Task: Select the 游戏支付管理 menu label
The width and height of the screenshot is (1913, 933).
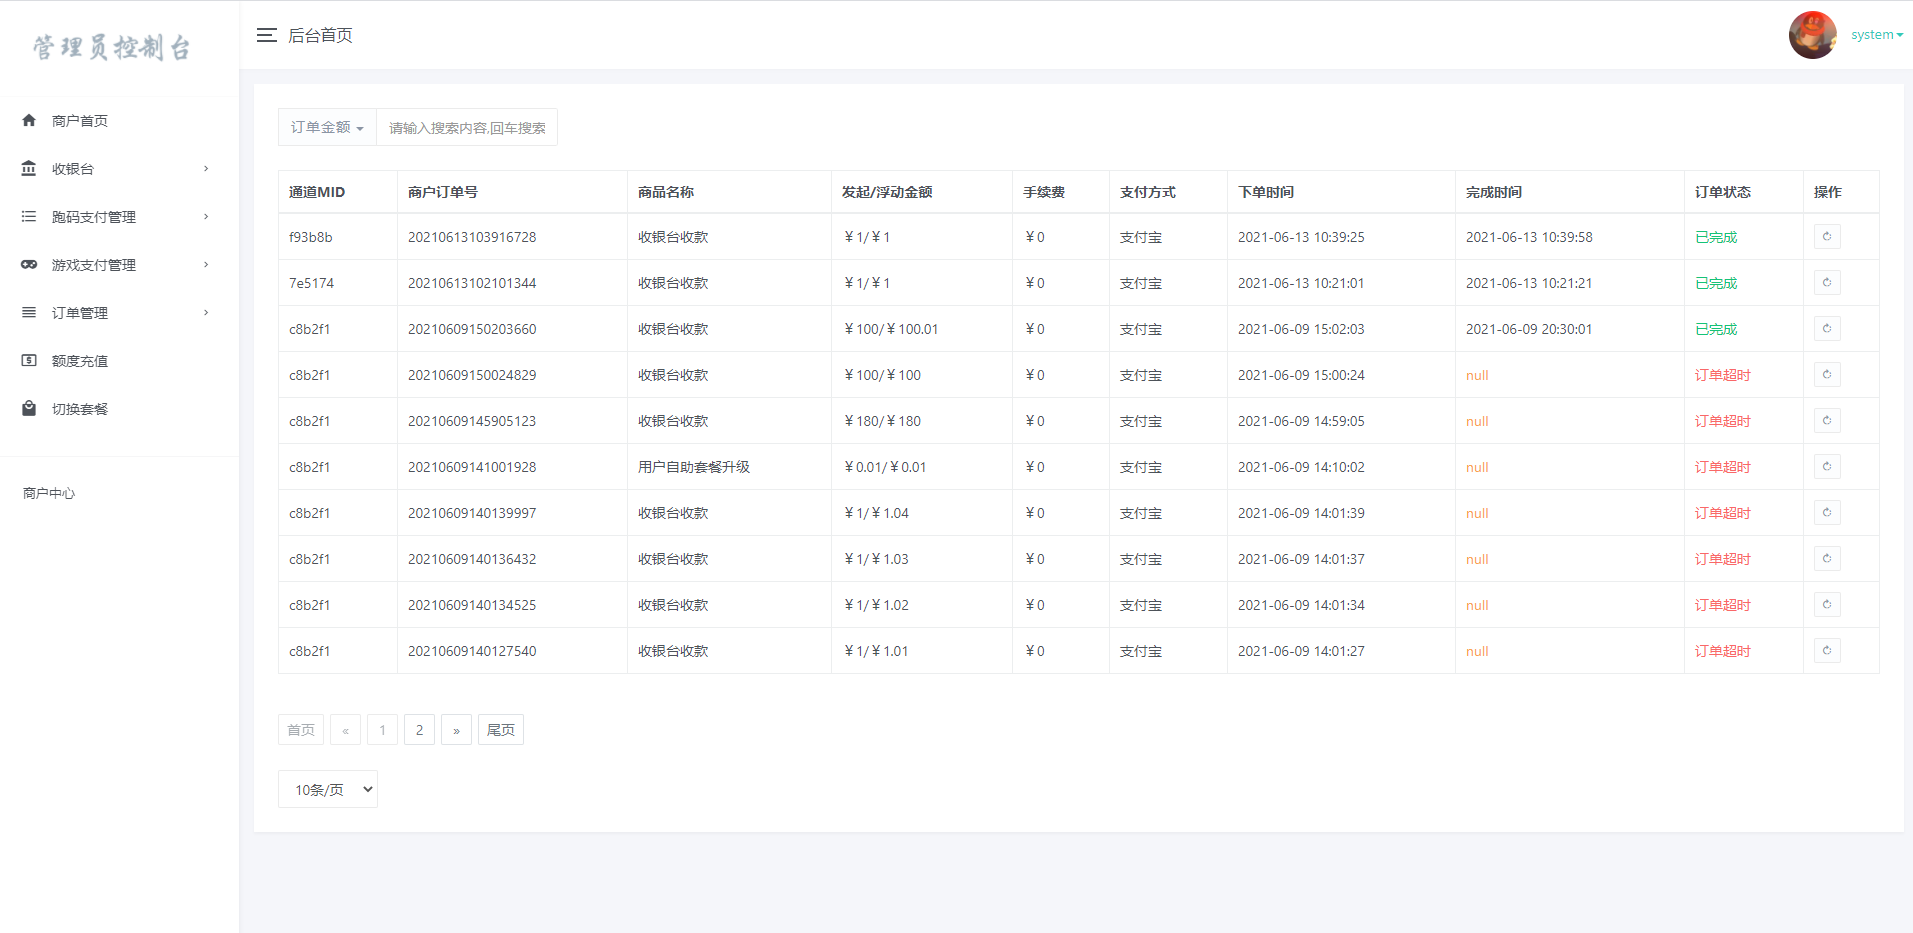Action: coord(94,265)
